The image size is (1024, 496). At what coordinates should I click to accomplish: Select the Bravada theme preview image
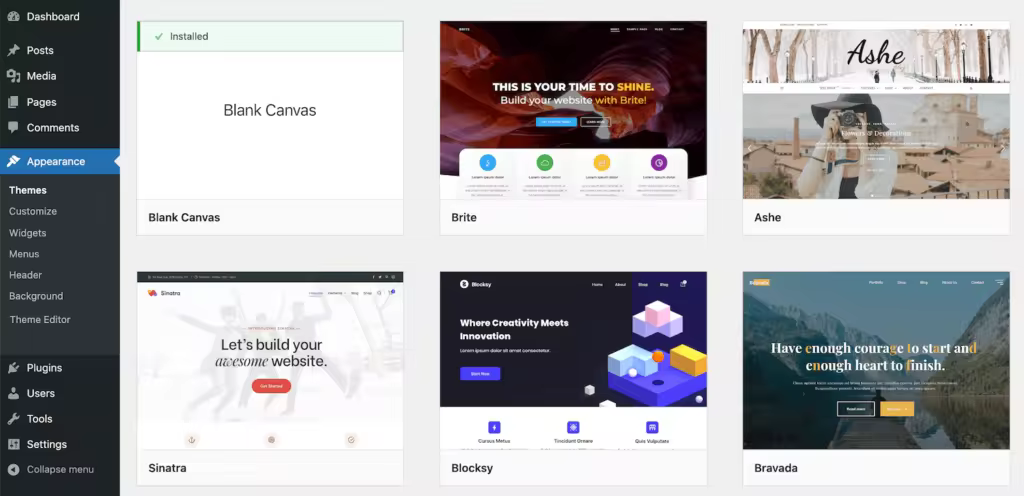point(876,360)
